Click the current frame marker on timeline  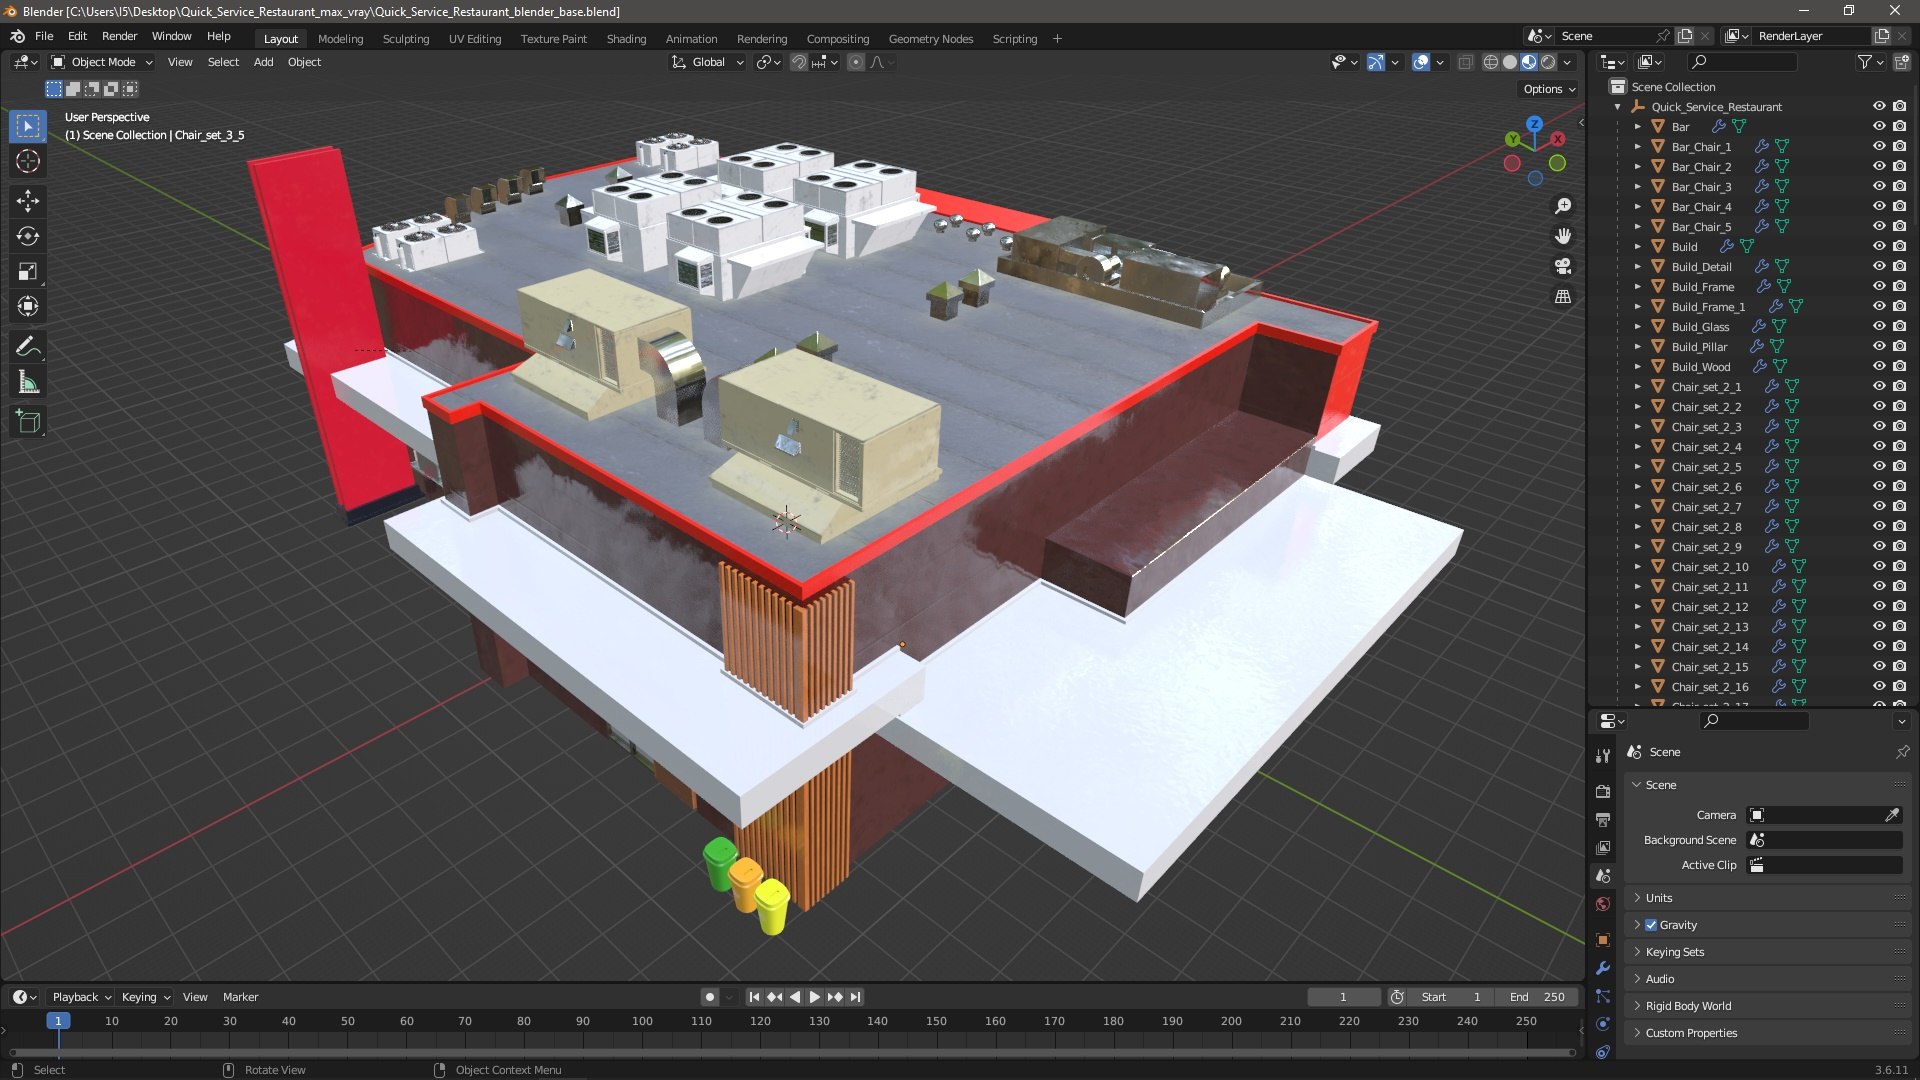tap(58, 1021)
